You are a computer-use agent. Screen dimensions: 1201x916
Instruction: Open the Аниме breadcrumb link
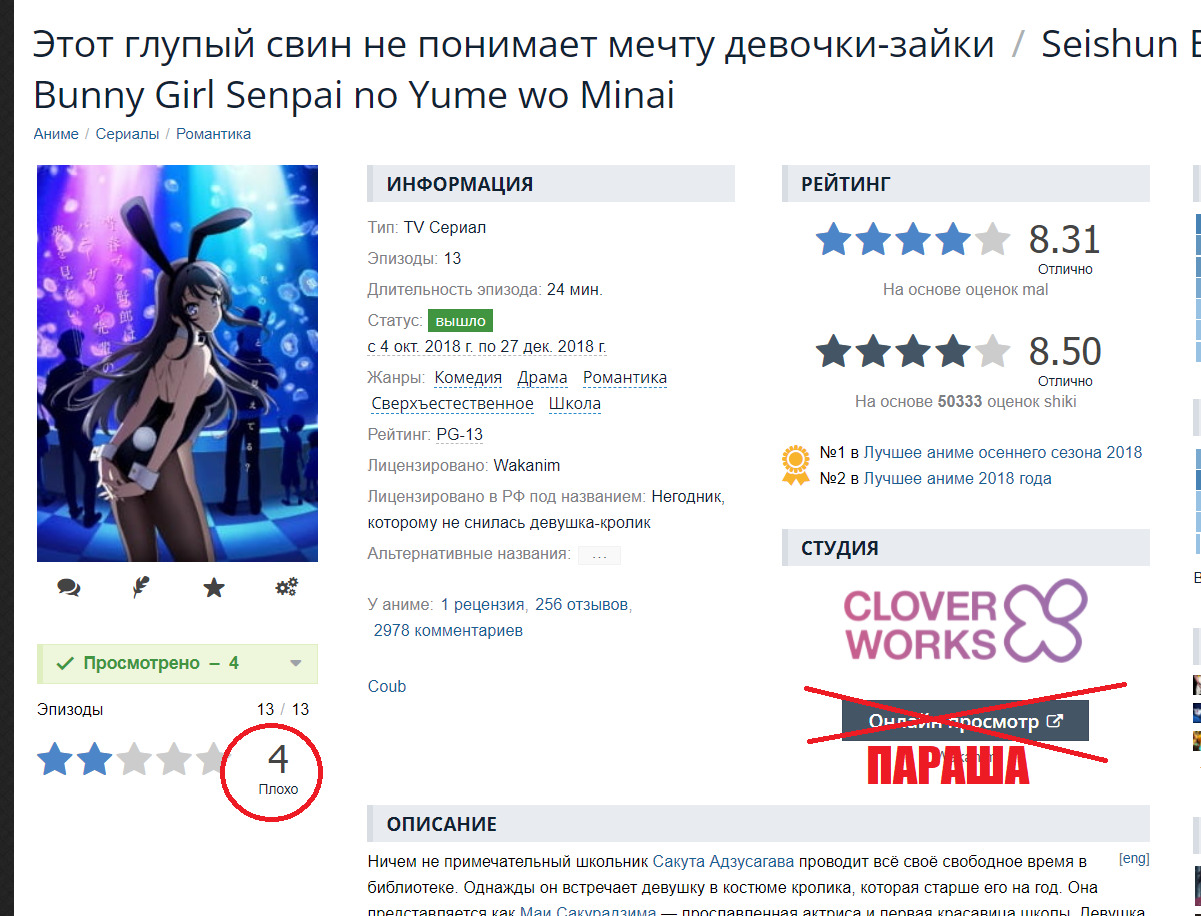tap(56, 134)
